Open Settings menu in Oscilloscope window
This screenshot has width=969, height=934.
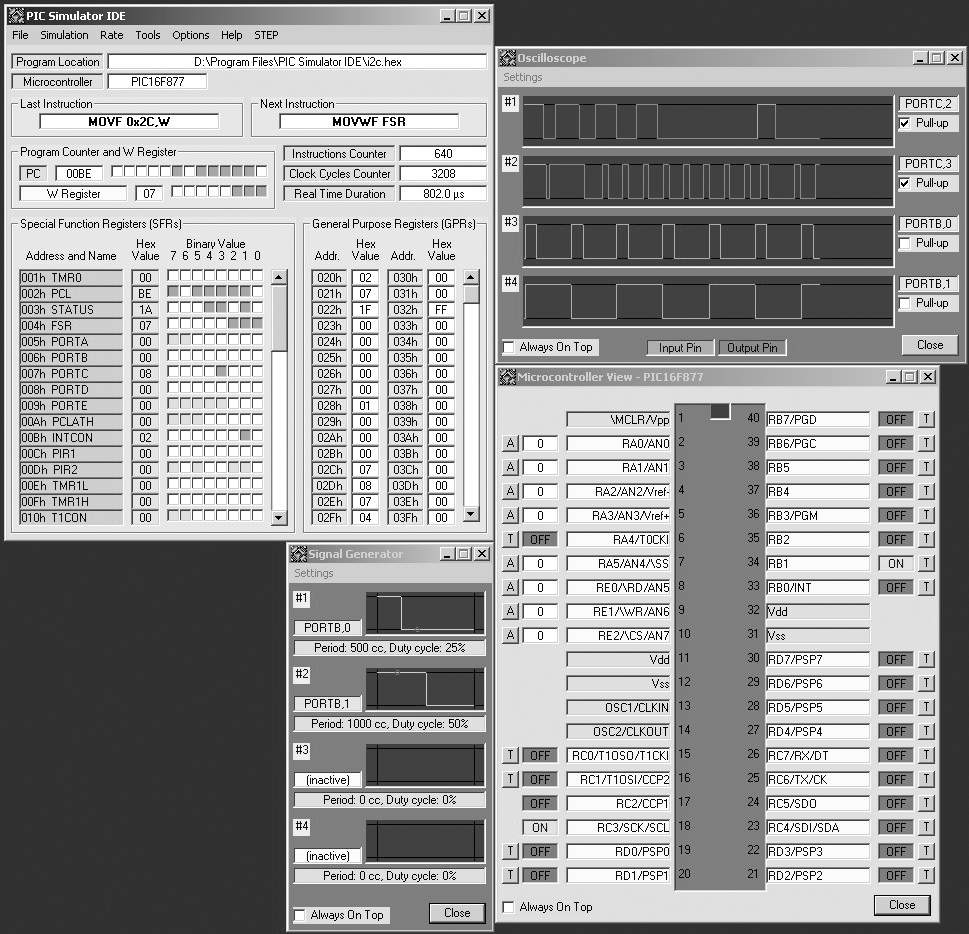tap(523, 77)
